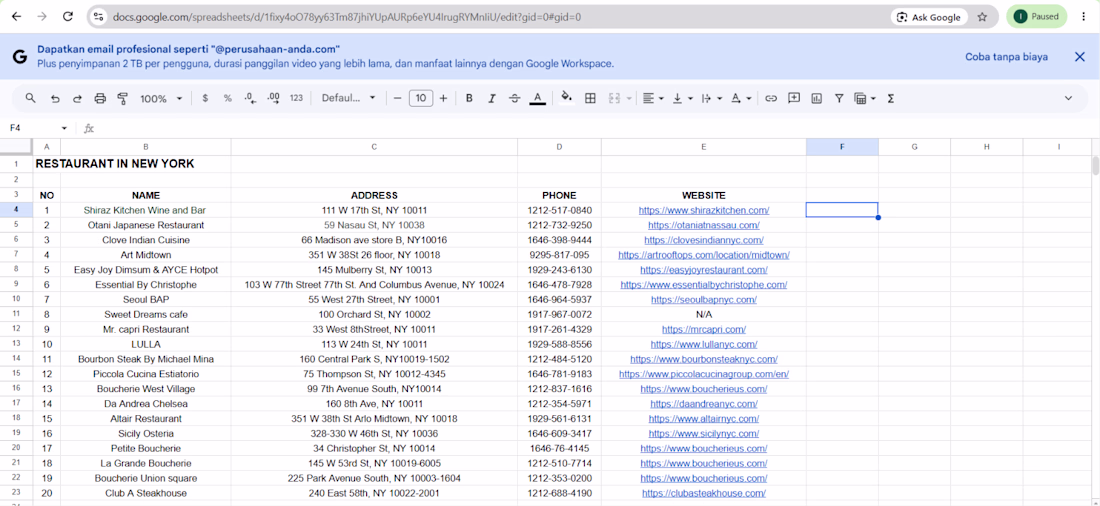This screenshot has height=506, width=1100.
Task: Click the vertical scrollbar thumb
Action: tap(1095, 165)
